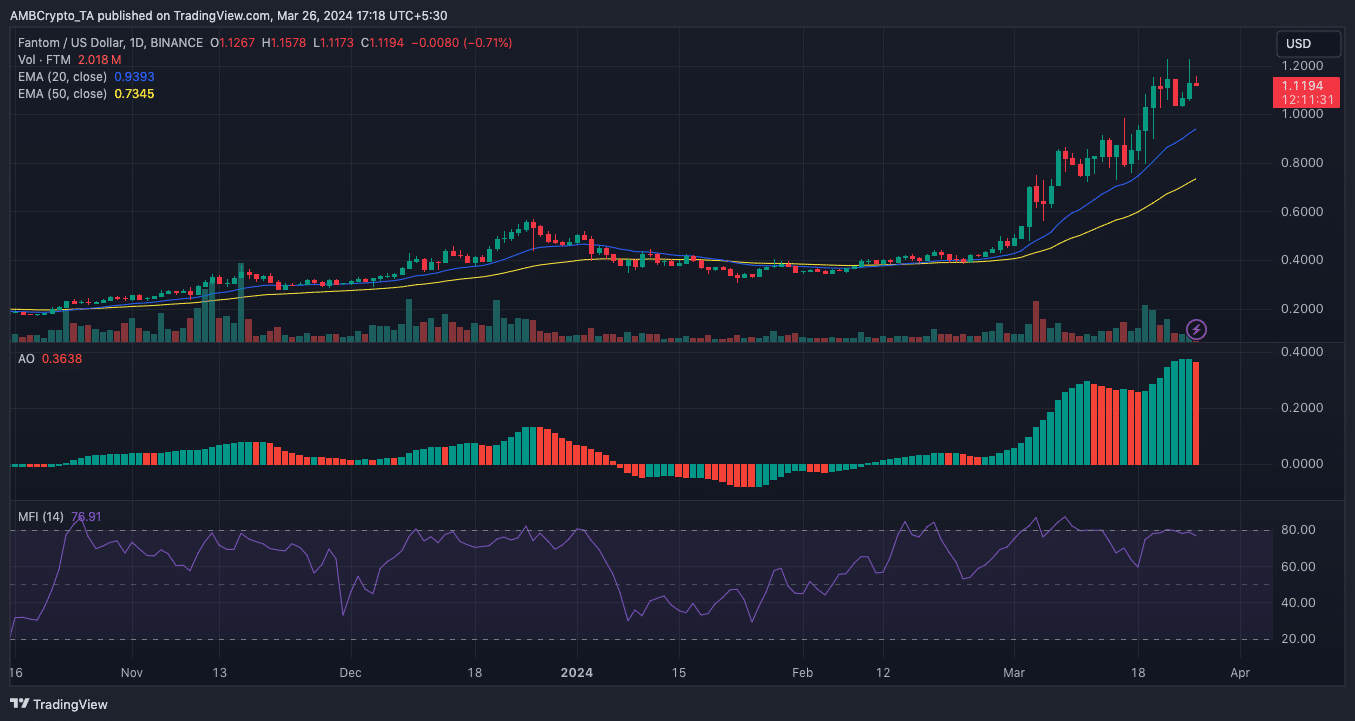Click the 0.2000 price axis label
Image resolution: width=1355 pixels, height=721 pixels.
(x=1302, y=309)
